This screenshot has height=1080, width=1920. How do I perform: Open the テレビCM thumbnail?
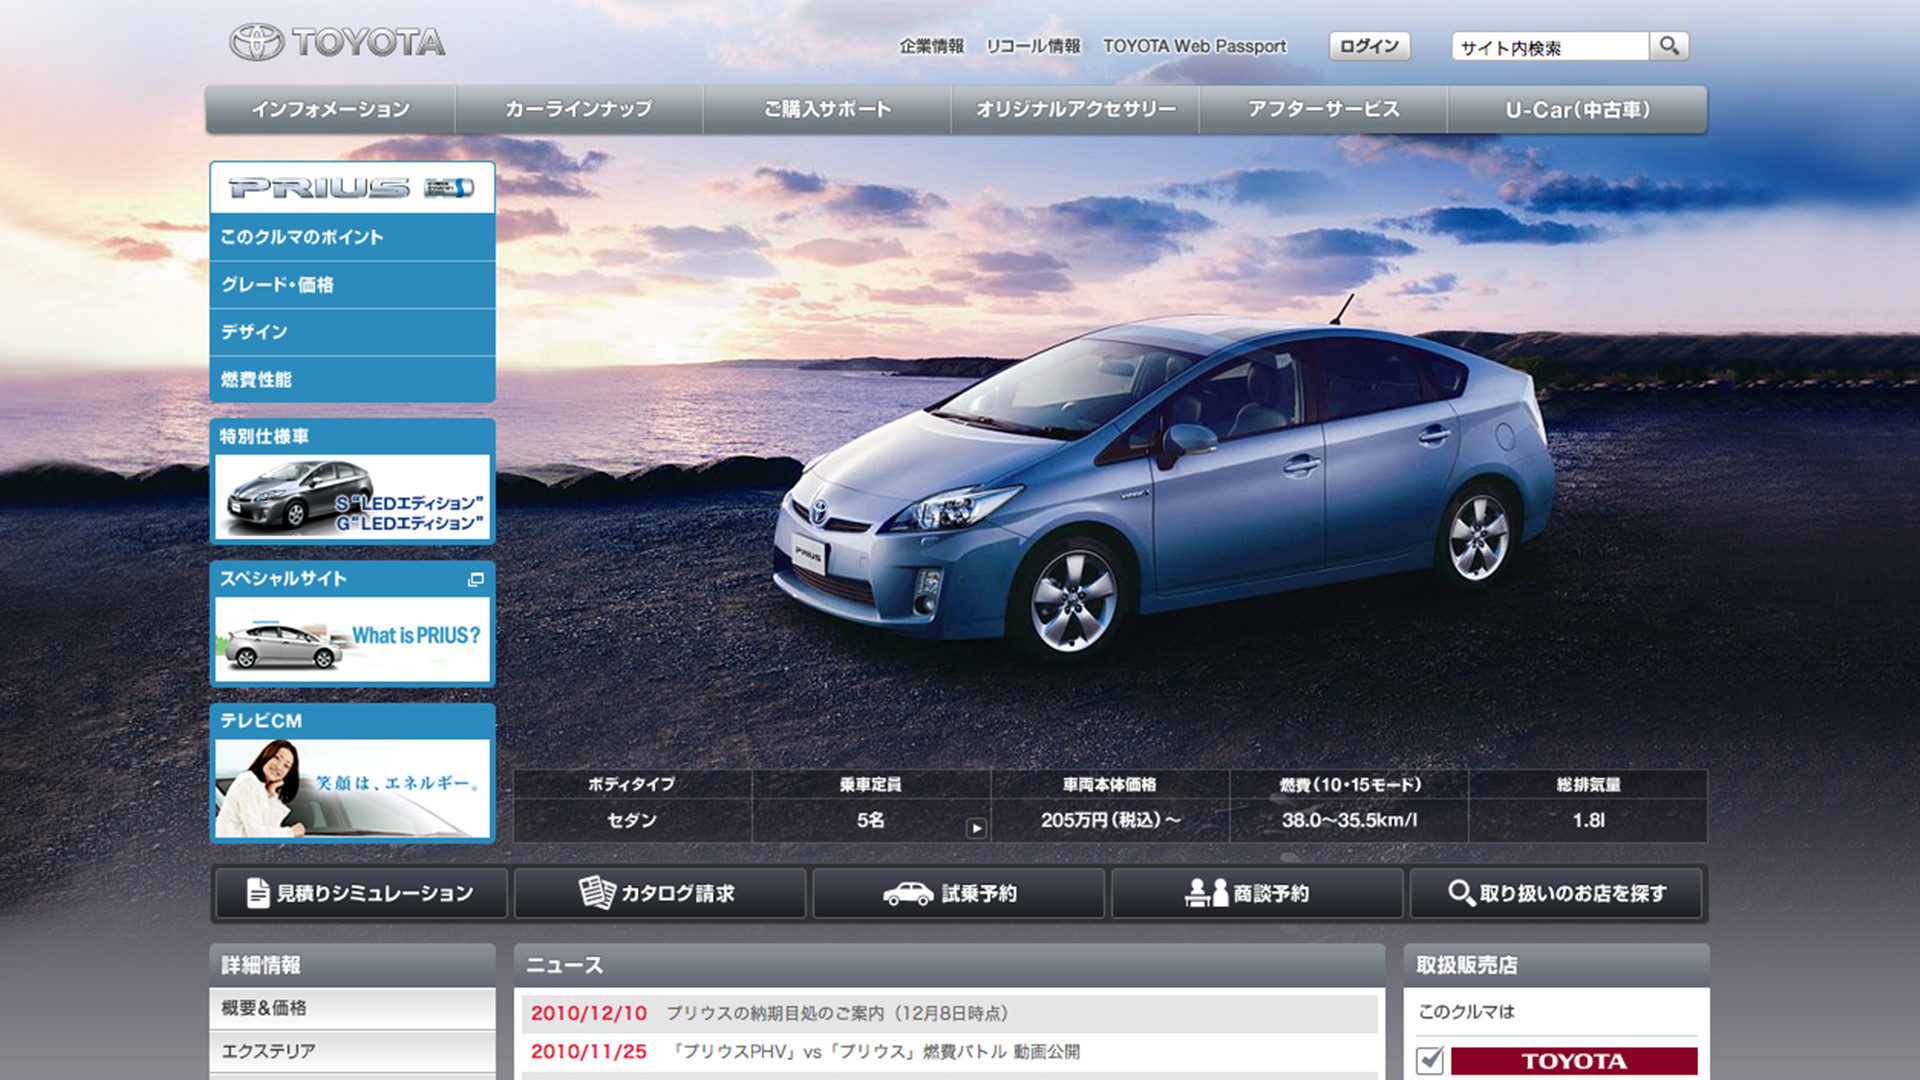pos(352,788)
